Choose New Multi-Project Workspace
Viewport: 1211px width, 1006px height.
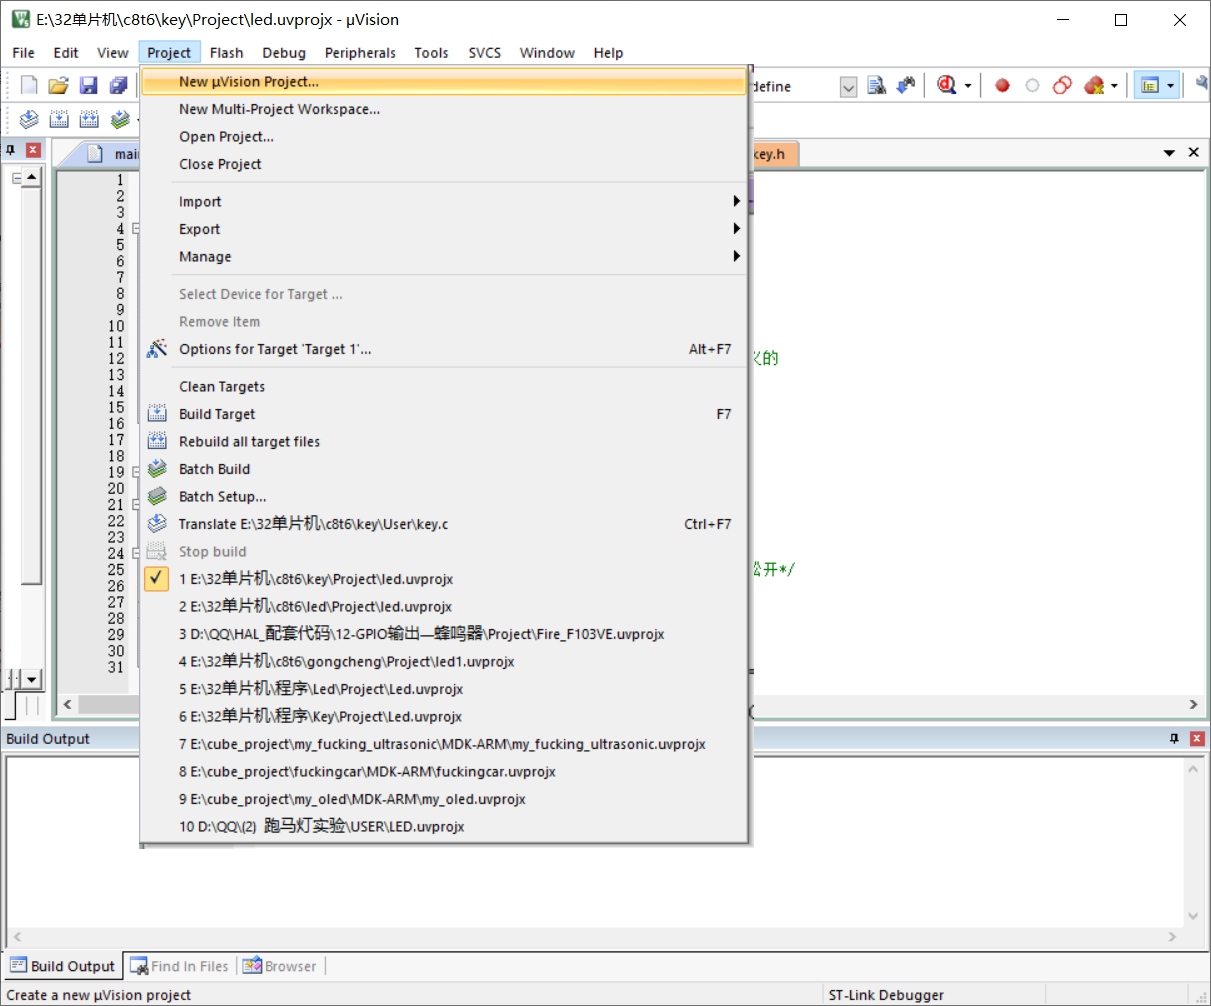point(444,109)
